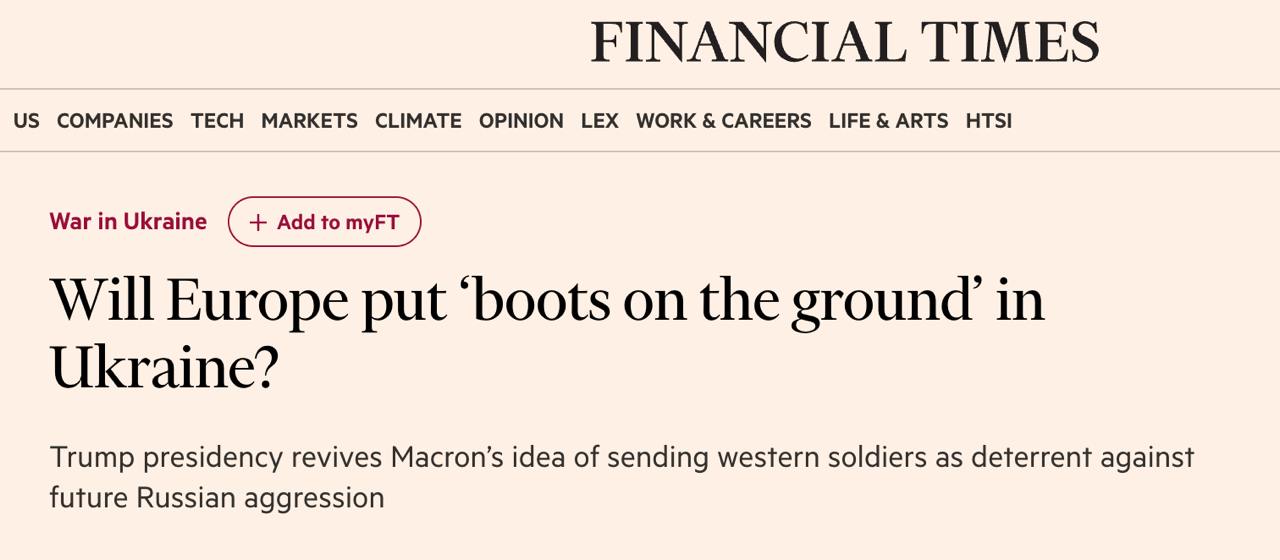Click the phrase 'boots on the ground' in headline

(721, 300)
